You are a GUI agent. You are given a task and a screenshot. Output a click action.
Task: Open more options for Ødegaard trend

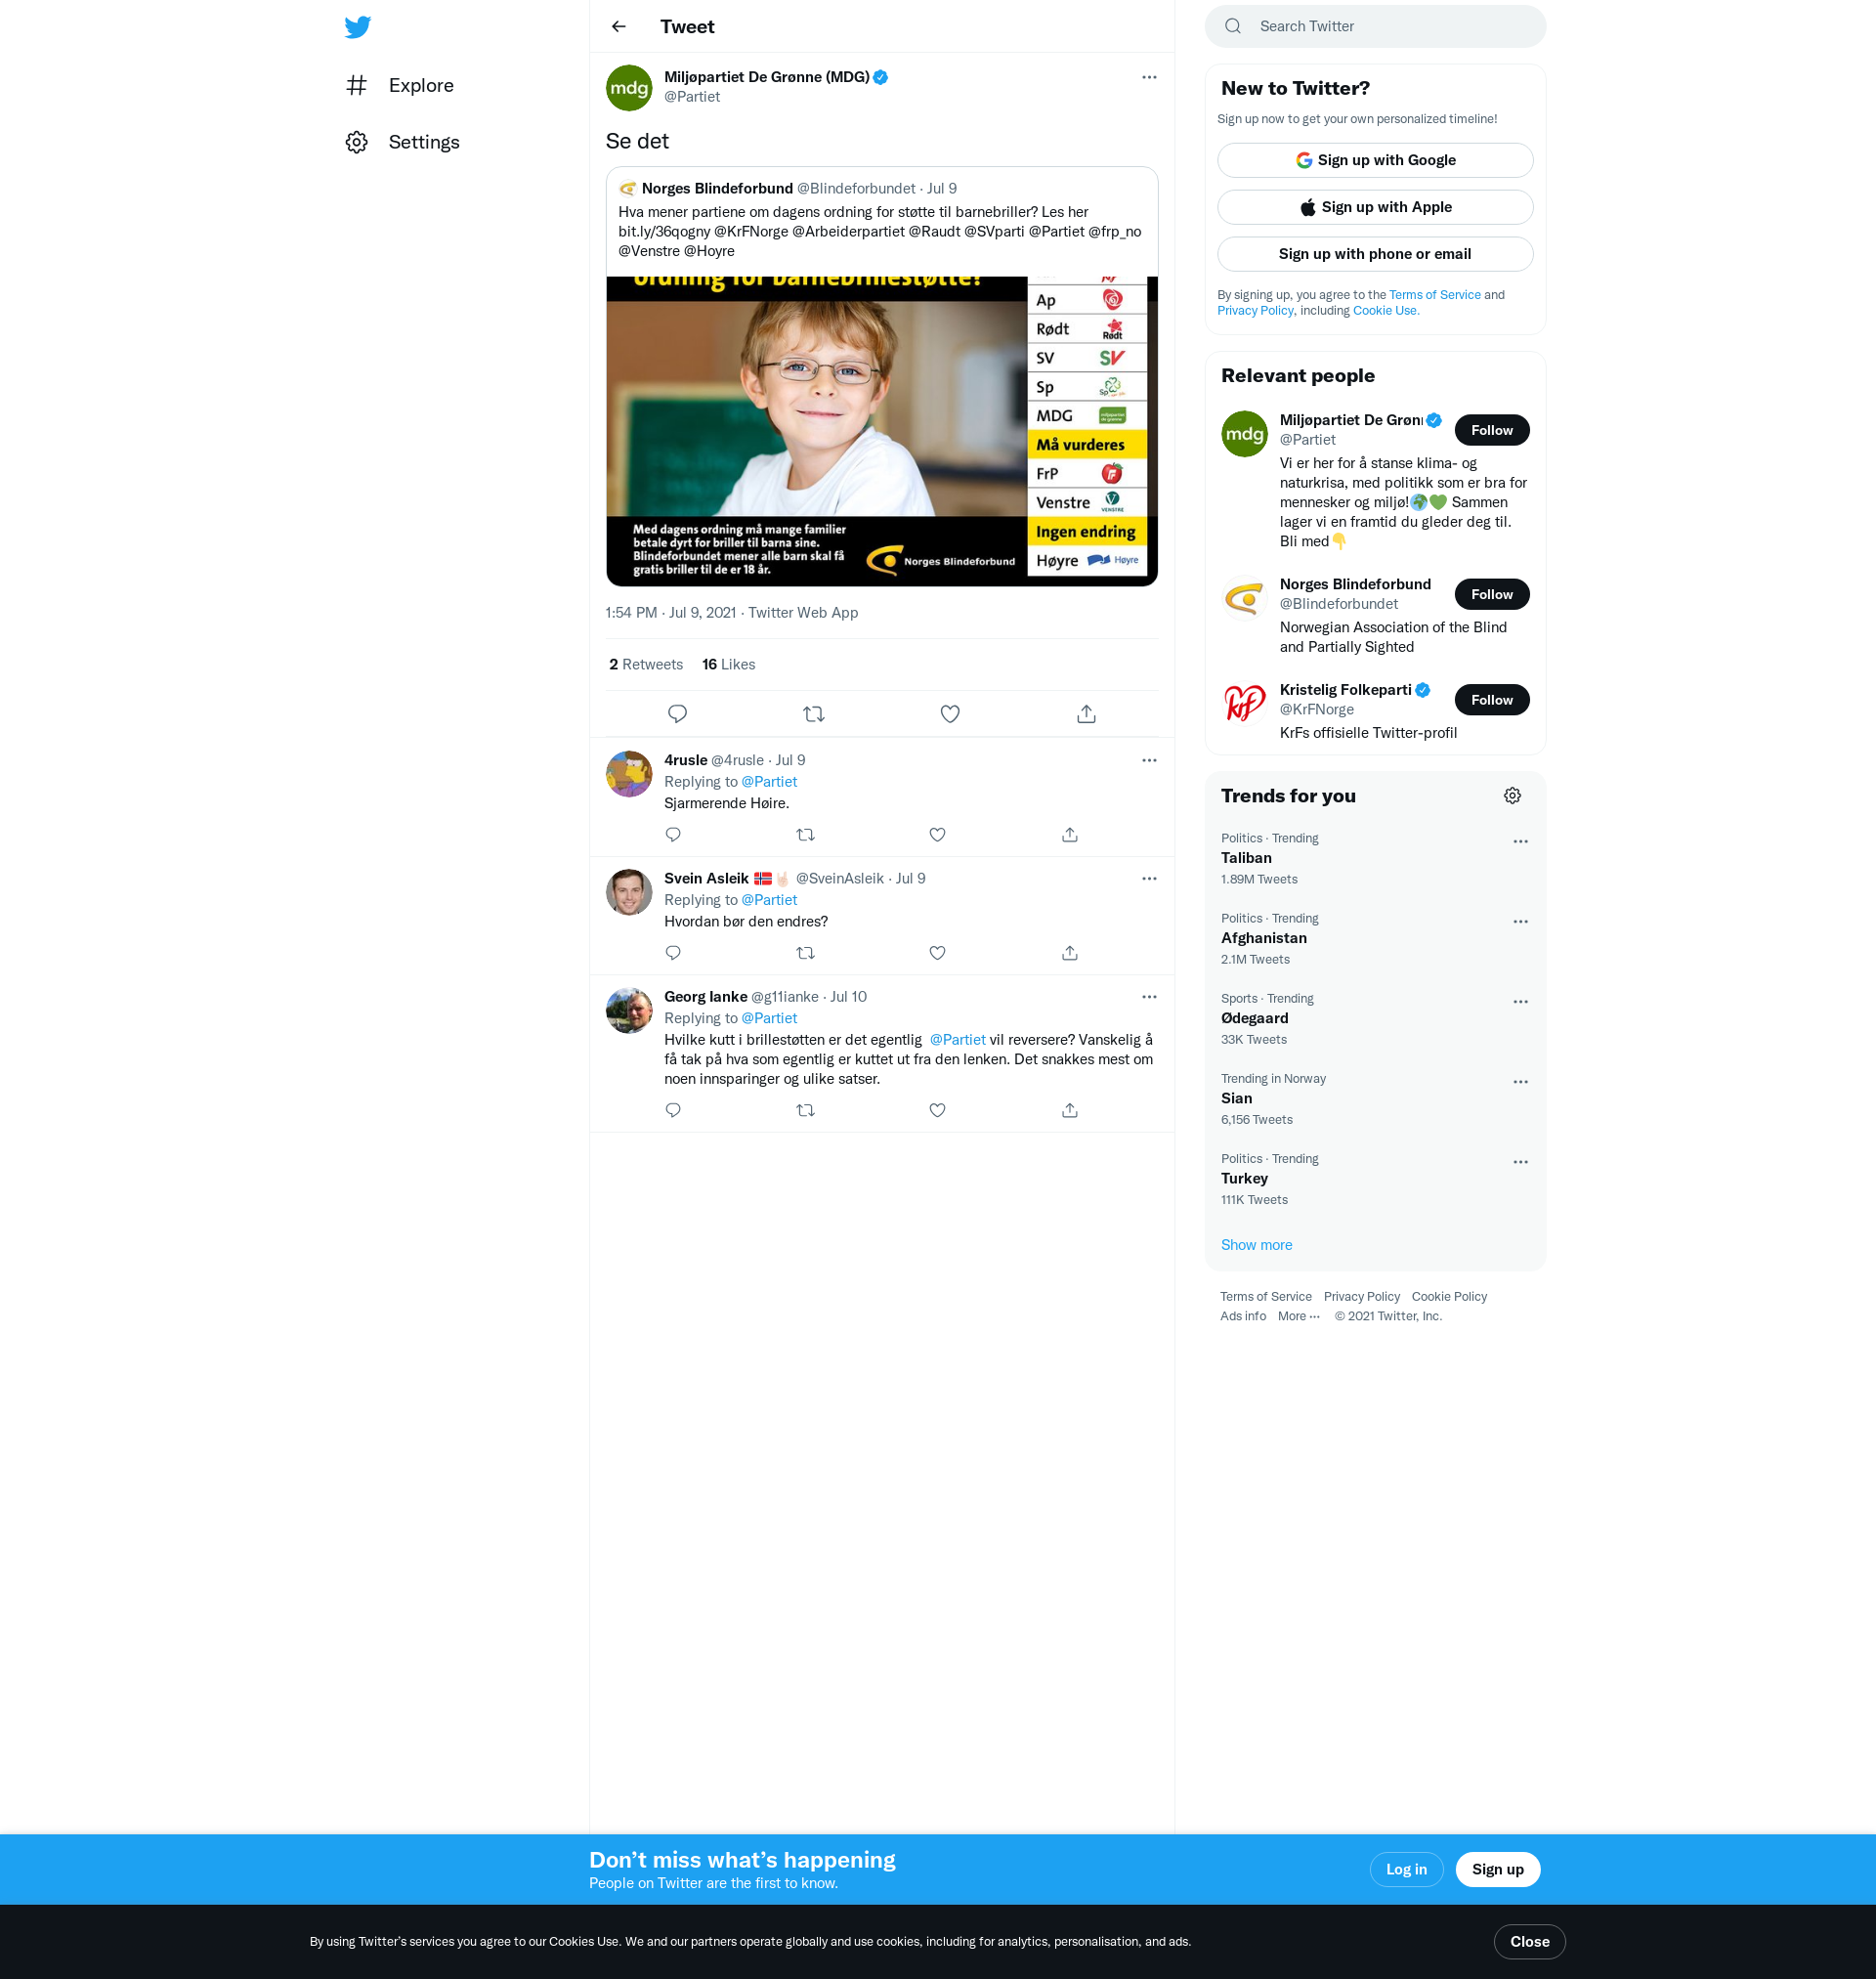click(1520, 1002)
